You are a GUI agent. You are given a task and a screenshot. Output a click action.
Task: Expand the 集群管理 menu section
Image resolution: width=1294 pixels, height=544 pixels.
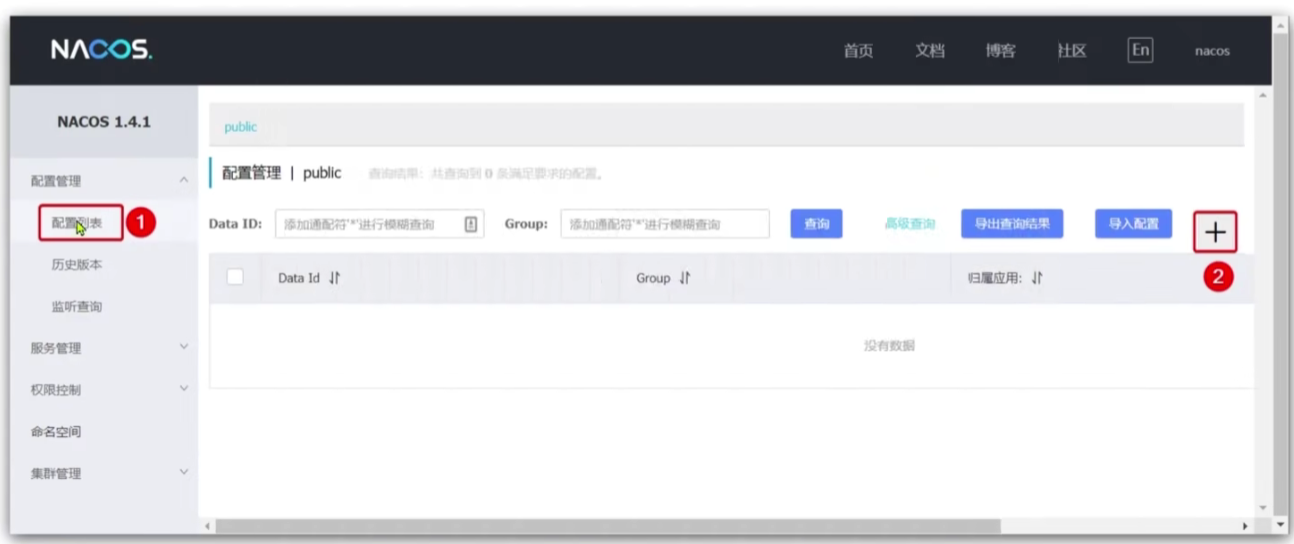[x=183, y=472]
